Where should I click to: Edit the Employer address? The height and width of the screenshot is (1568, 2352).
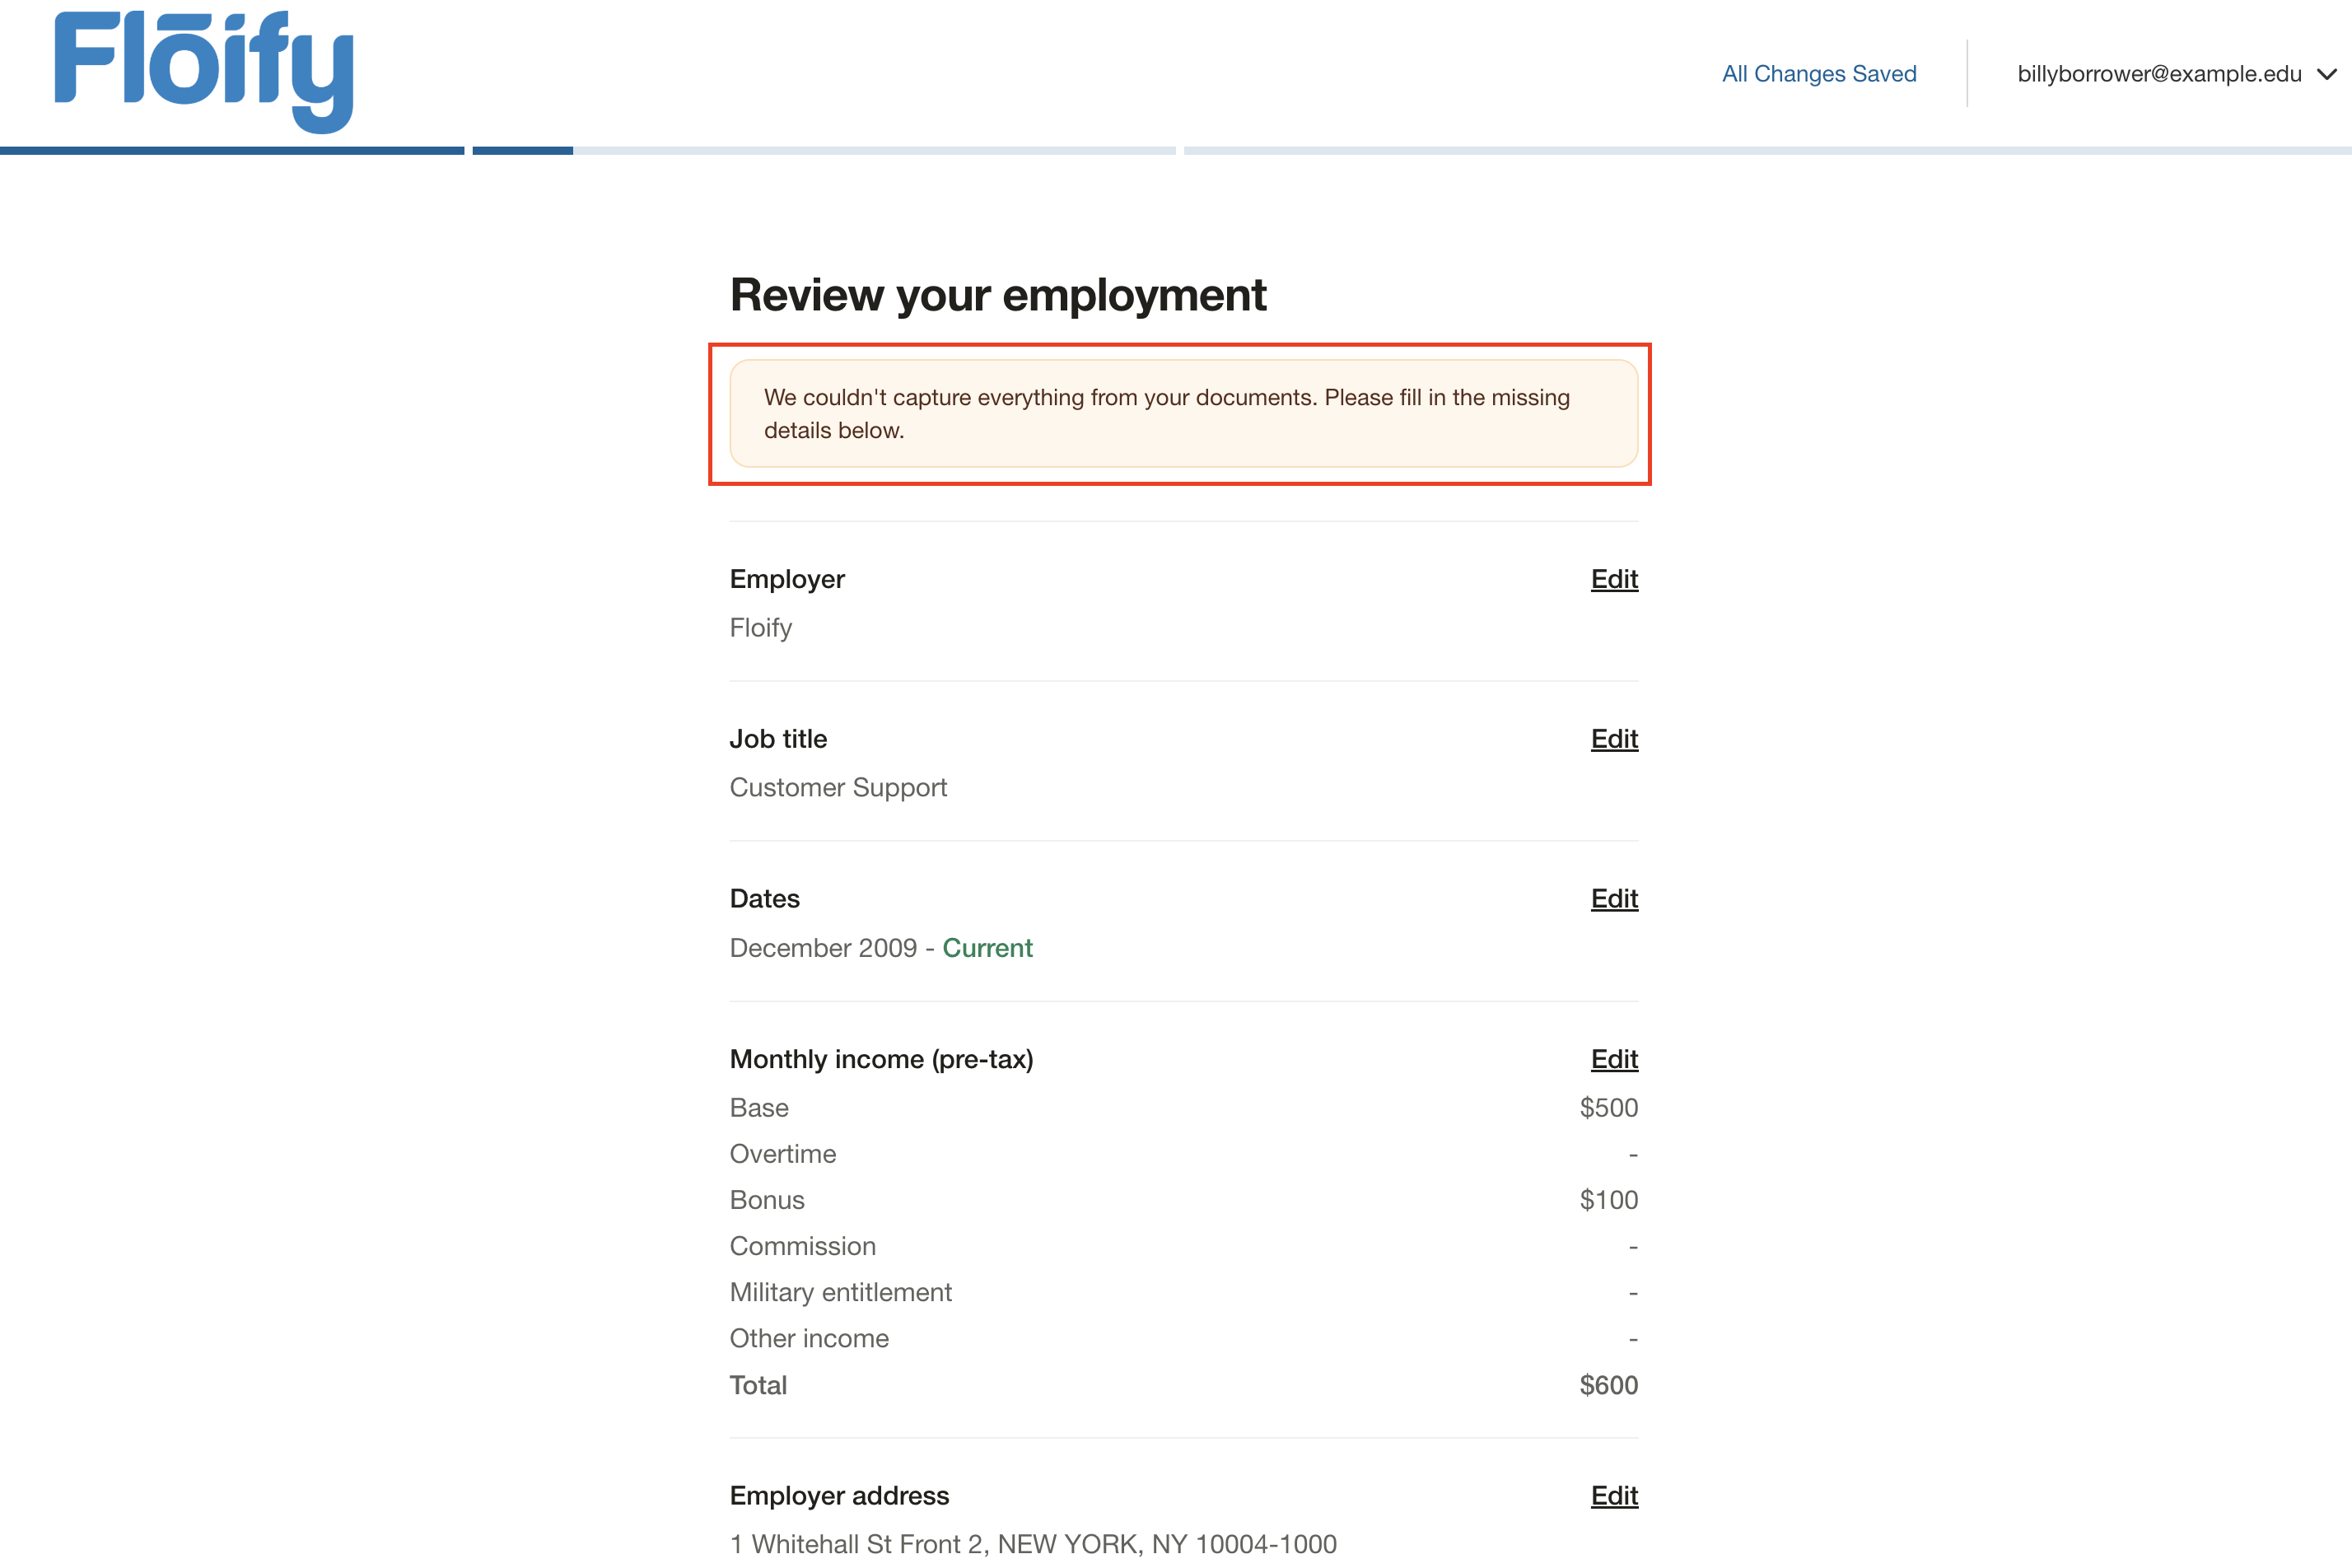(x=1613, y=1495)
